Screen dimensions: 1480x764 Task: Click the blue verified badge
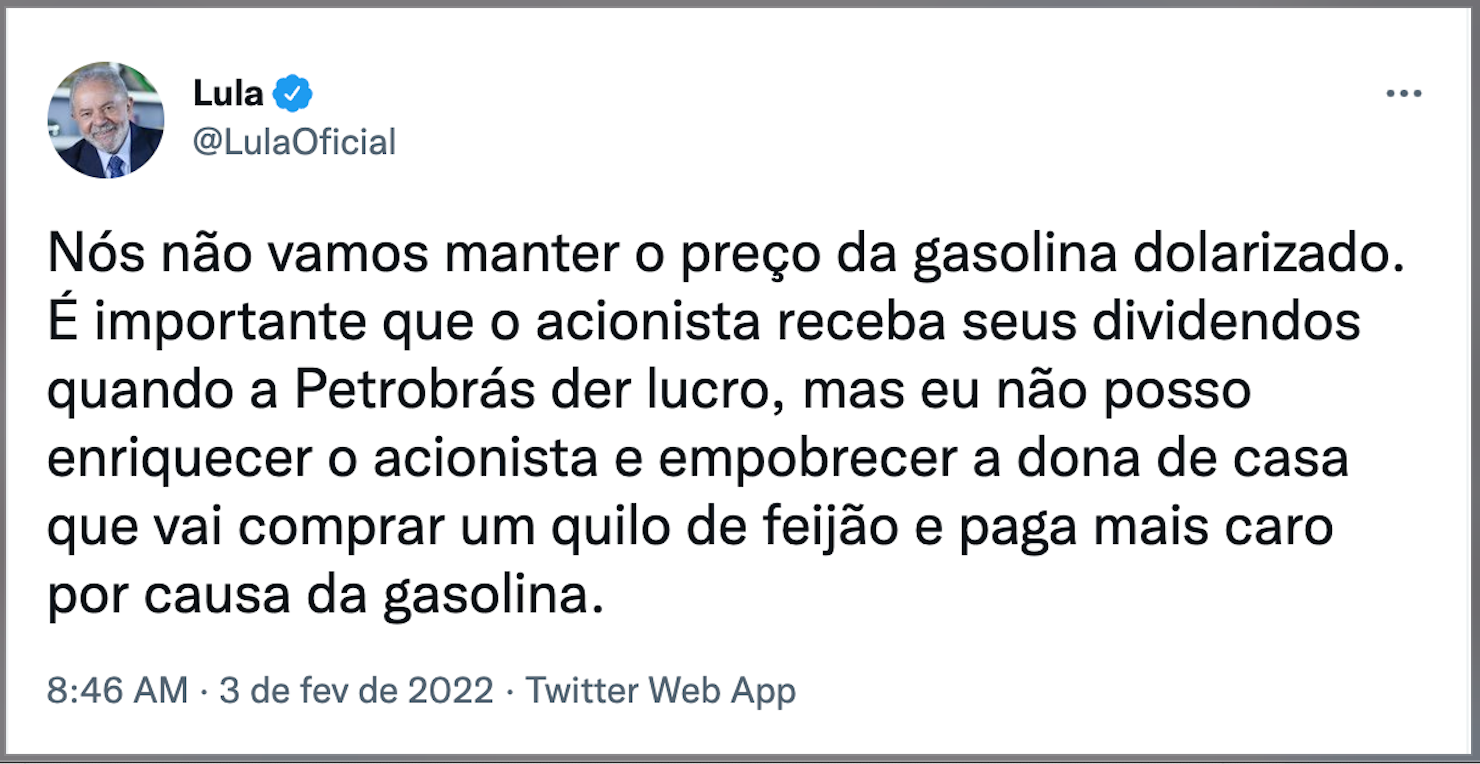click(x=294, y=94)
